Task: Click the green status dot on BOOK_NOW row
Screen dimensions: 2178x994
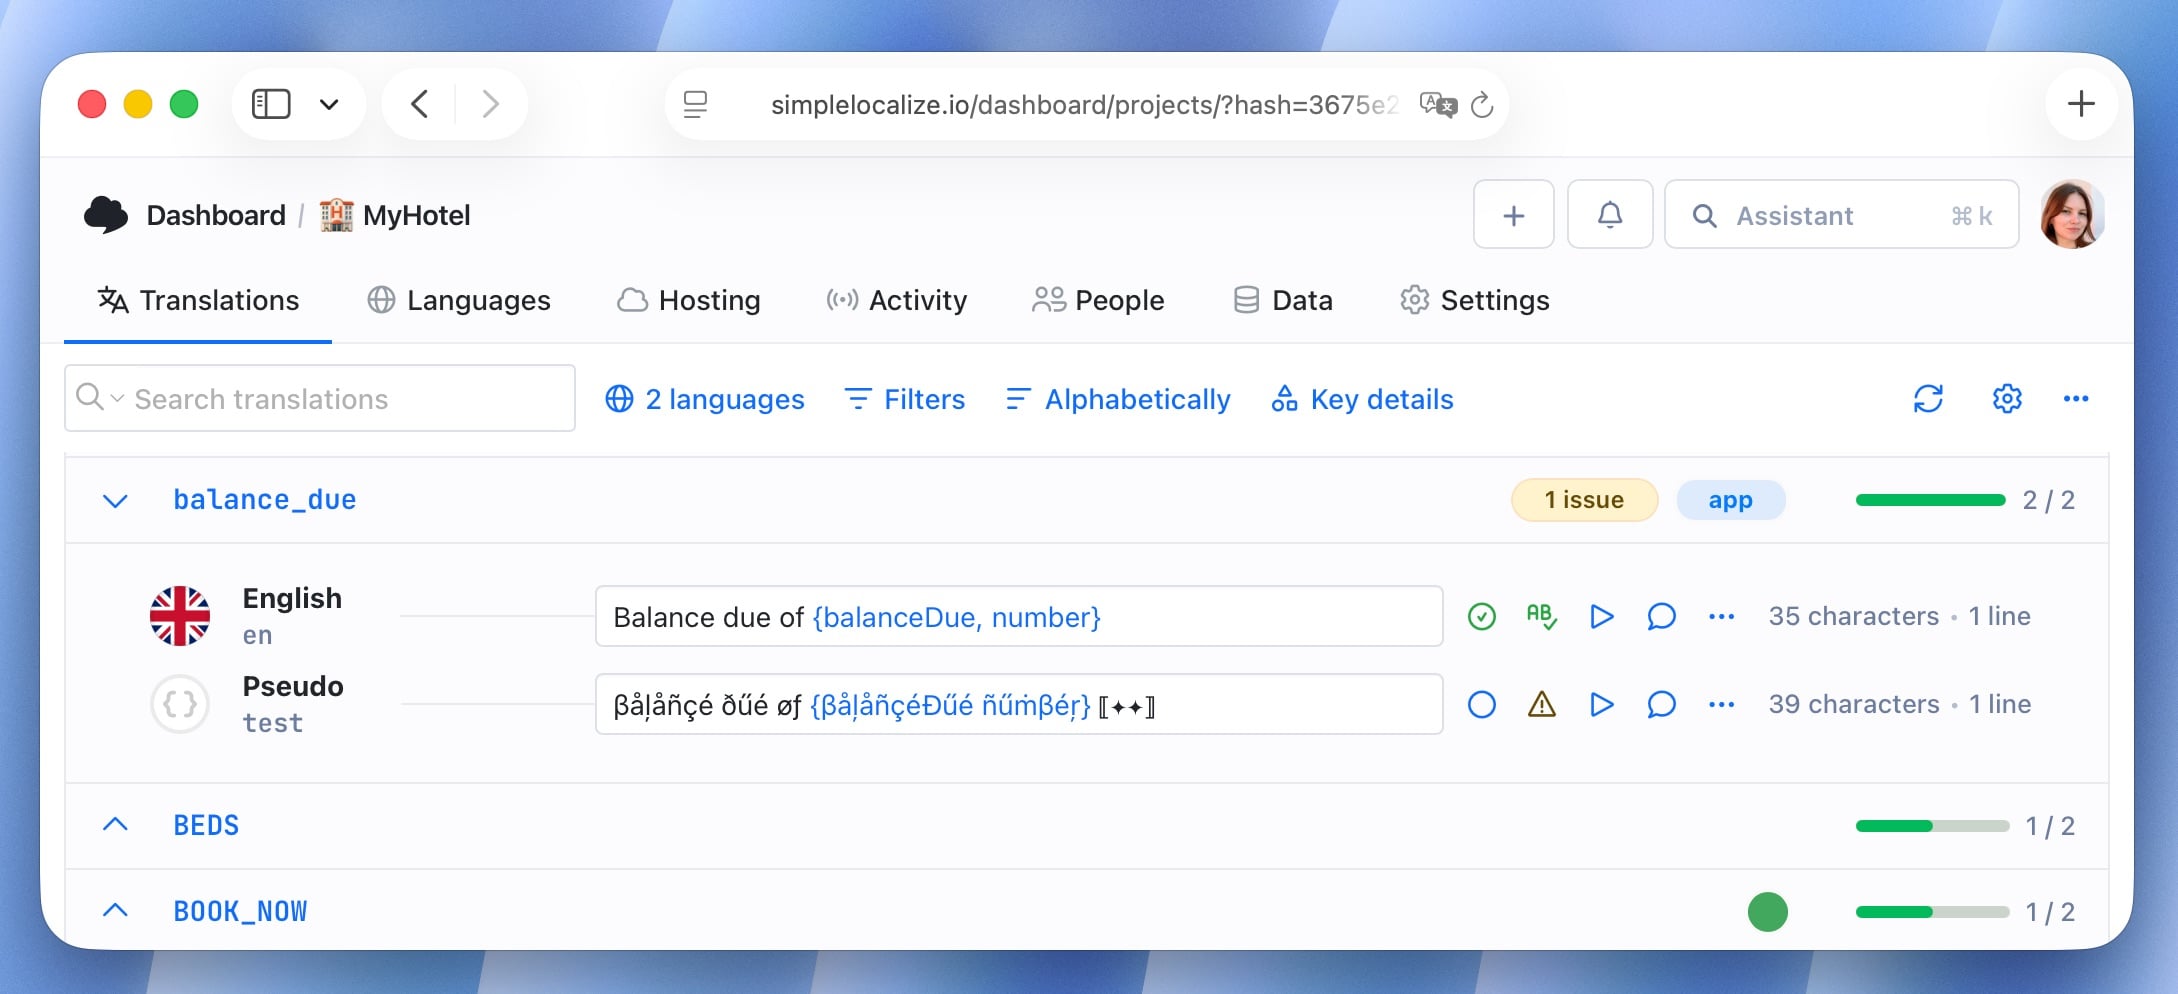Action: click(1768, 911)
